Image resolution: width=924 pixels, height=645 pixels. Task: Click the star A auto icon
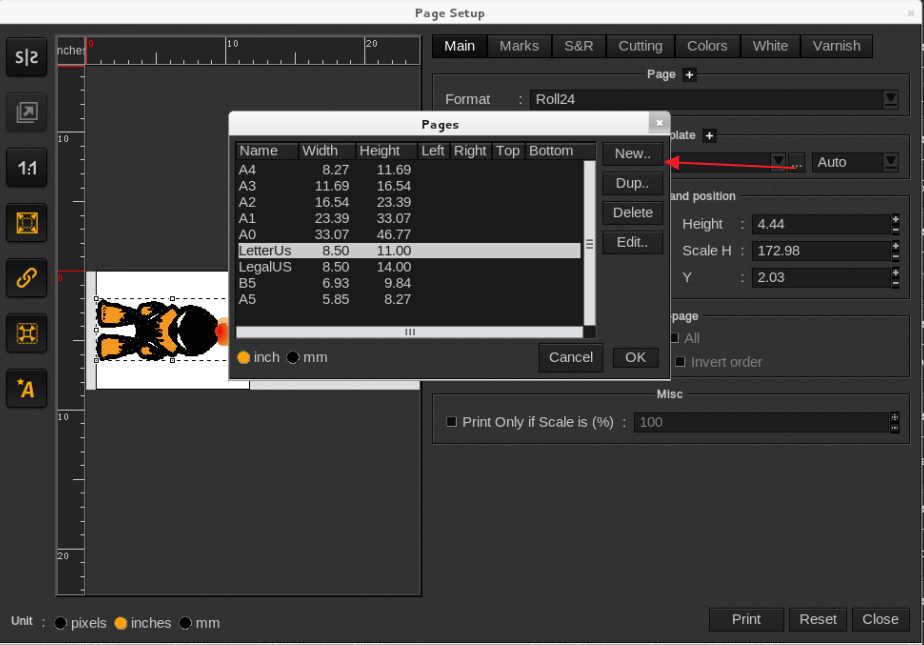(x=26, y=388)
